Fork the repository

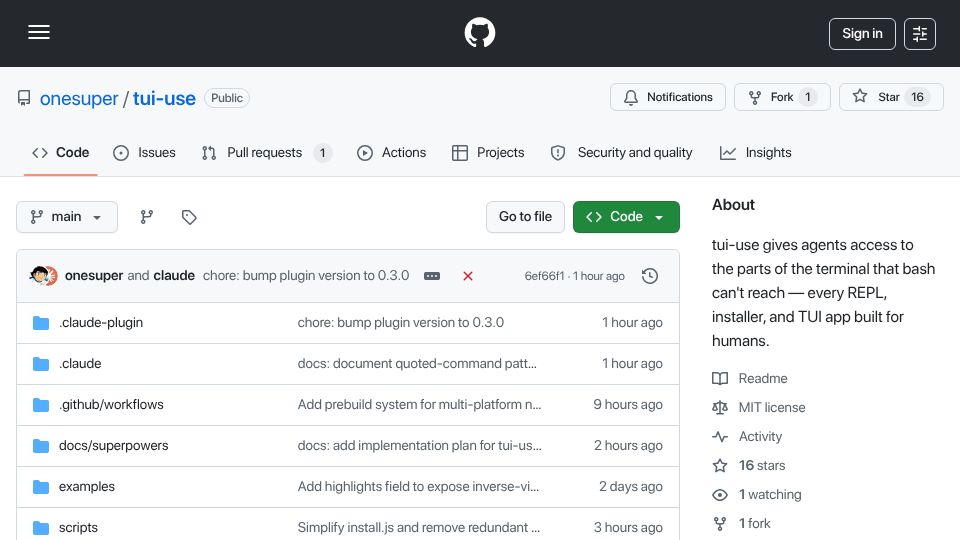tap(782, 97)
